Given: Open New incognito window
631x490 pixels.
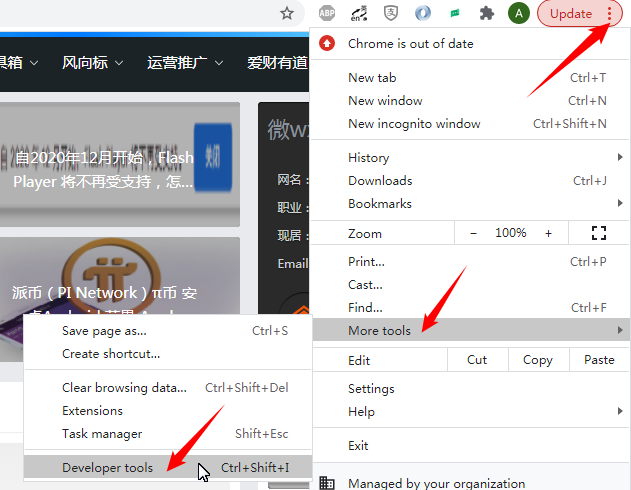Looking at the screenshot, I should coord(414,123).
